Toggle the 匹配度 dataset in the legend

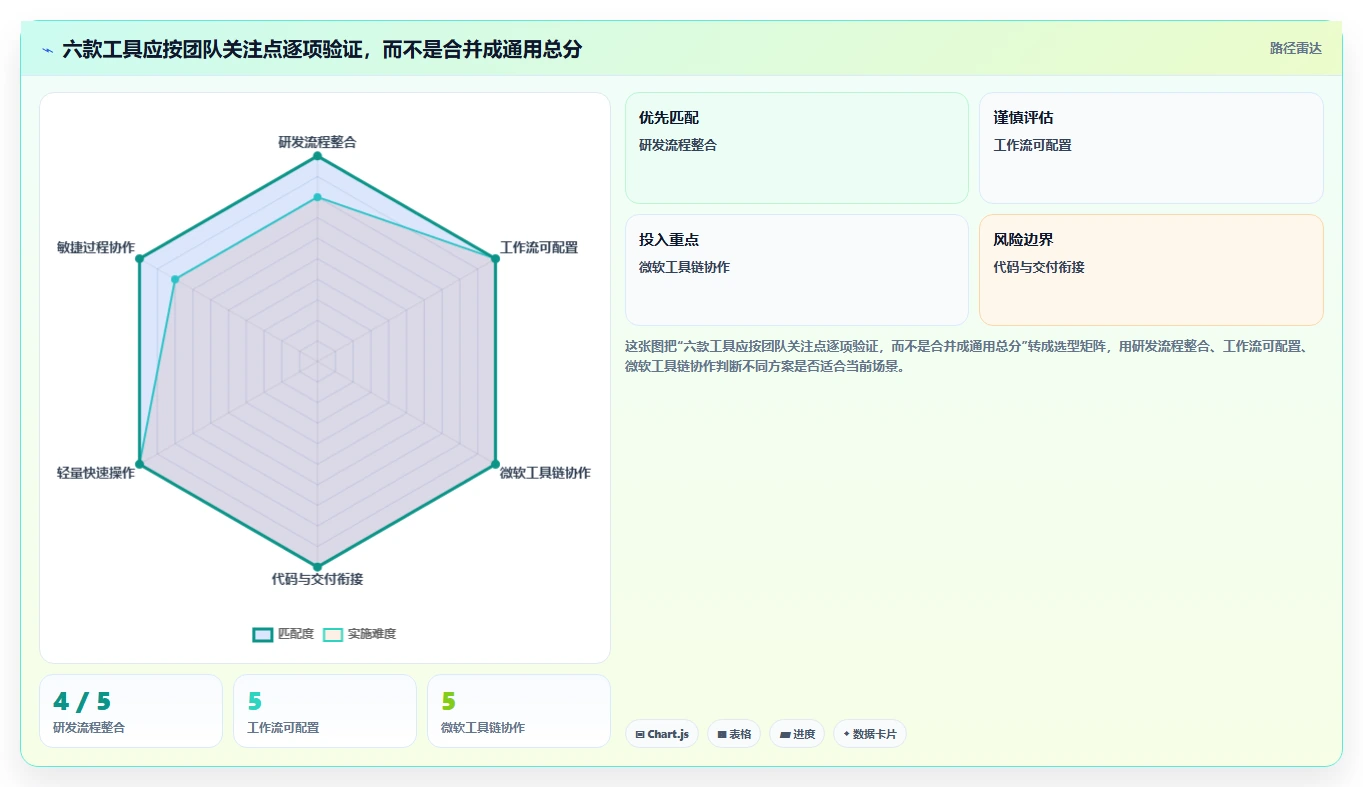pos(283,634)
